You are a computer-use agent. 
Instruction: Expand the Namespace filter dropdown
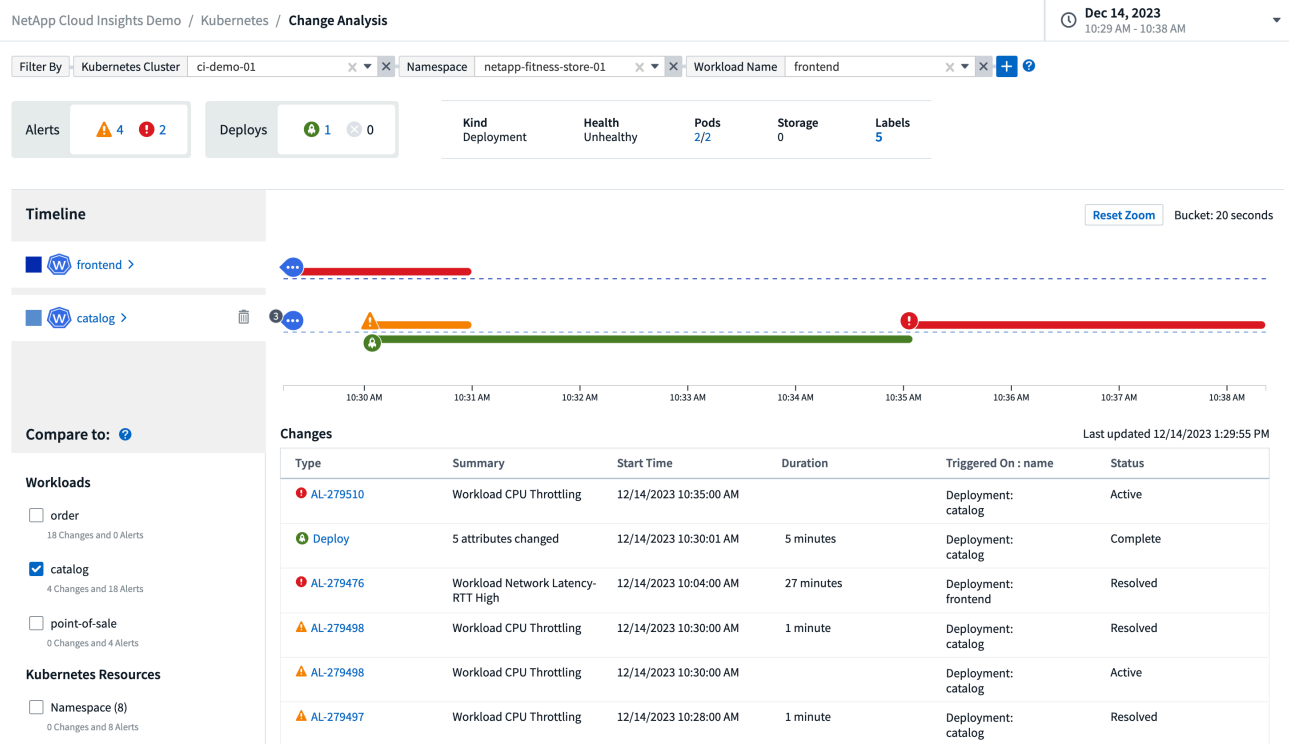click(655, 67)
